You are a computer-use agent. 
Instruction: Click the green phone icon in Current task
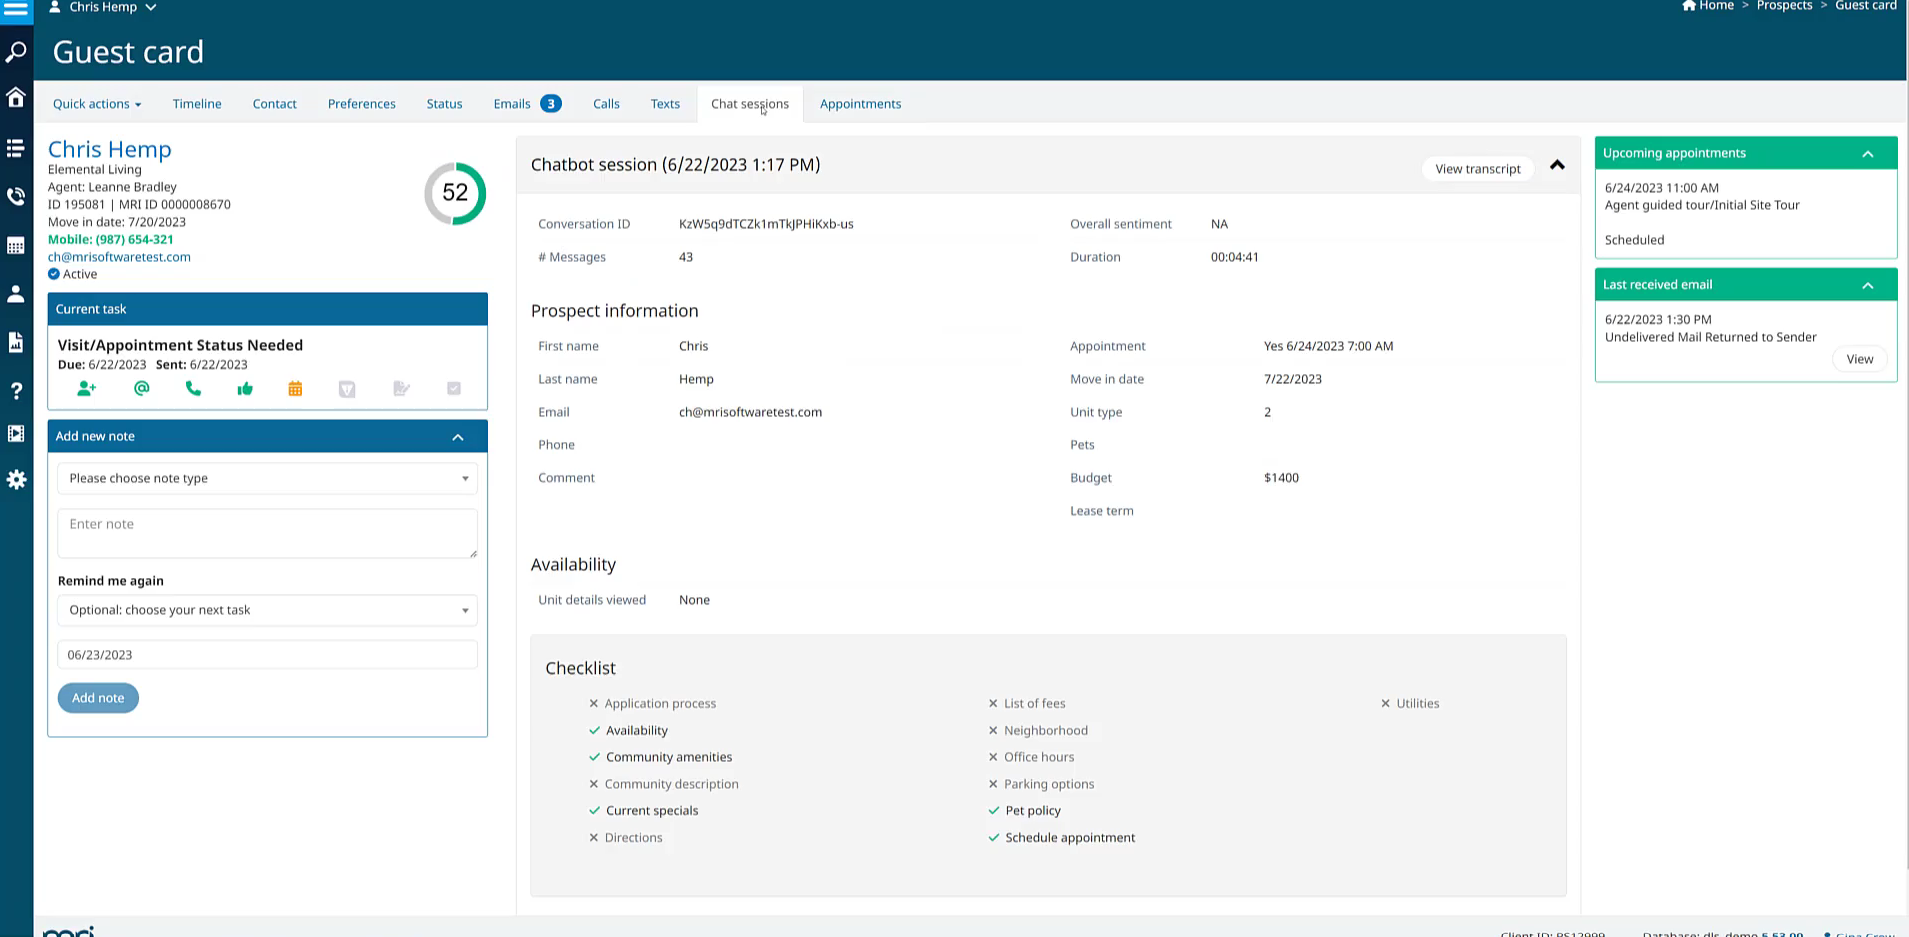pyautogui.click(x=193, y=389)
